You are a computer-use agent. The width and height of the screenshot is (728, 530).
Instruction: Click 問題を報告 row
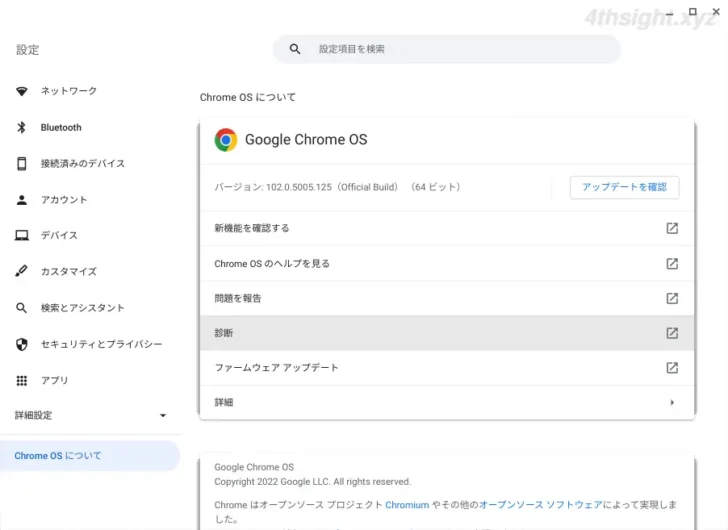(x=447, y=298)
